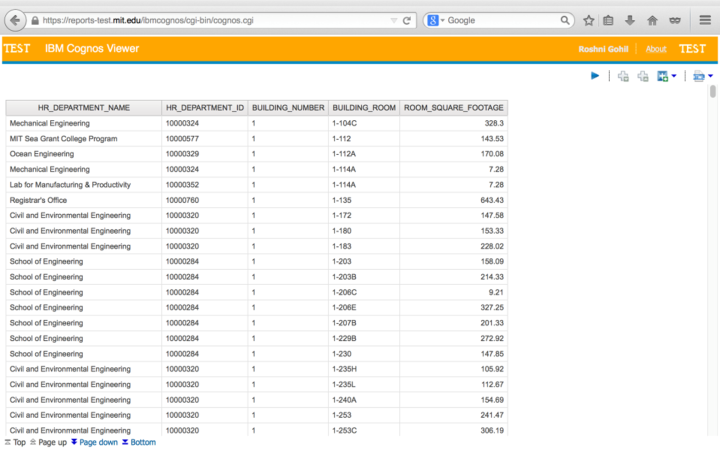Open the Downloads arrow icon

point(630,20)
